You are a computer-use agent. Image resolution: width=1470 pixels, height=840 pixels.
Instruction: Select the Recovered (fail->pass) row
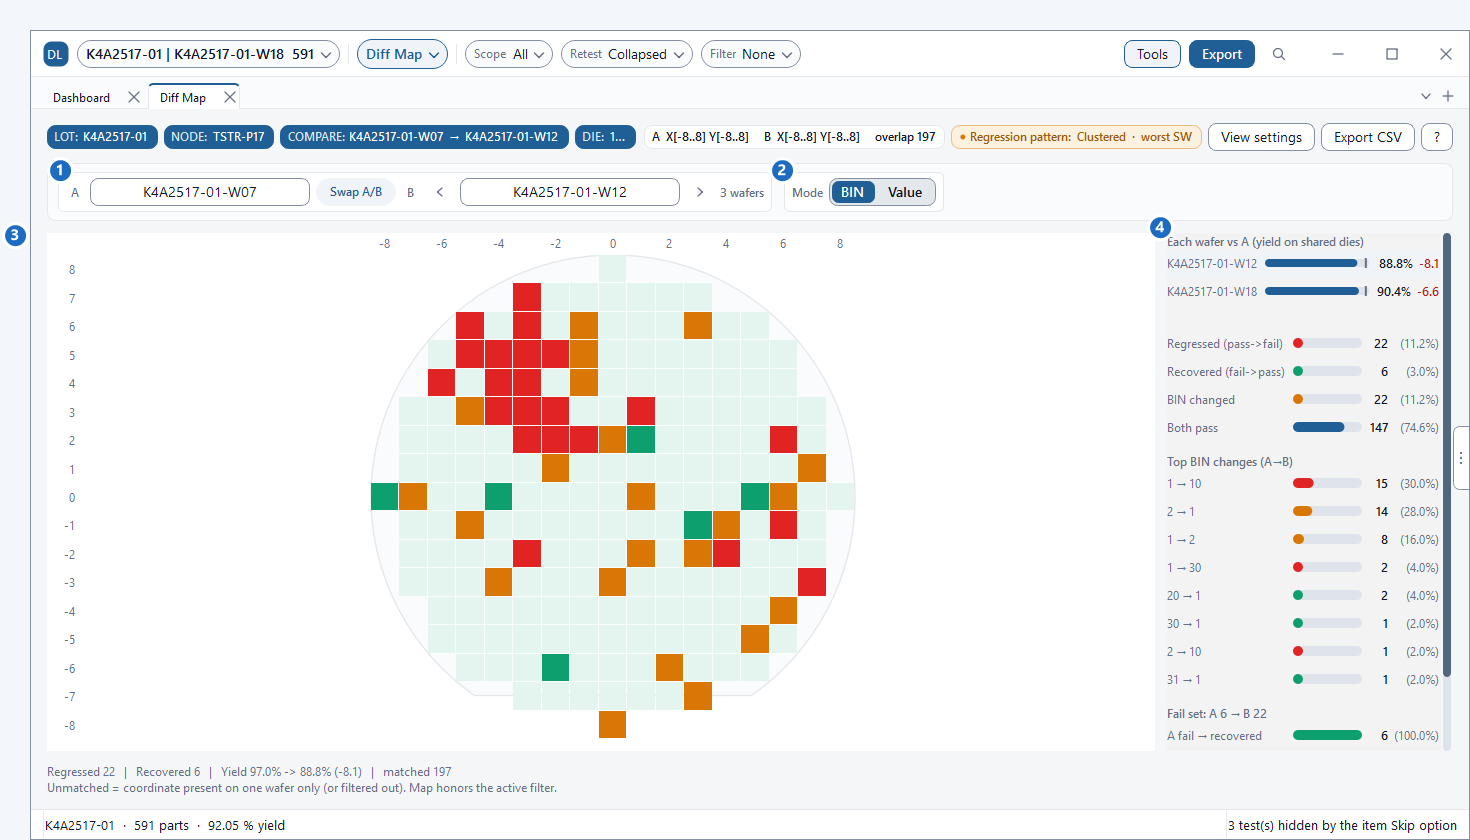tap(1303, 371)
